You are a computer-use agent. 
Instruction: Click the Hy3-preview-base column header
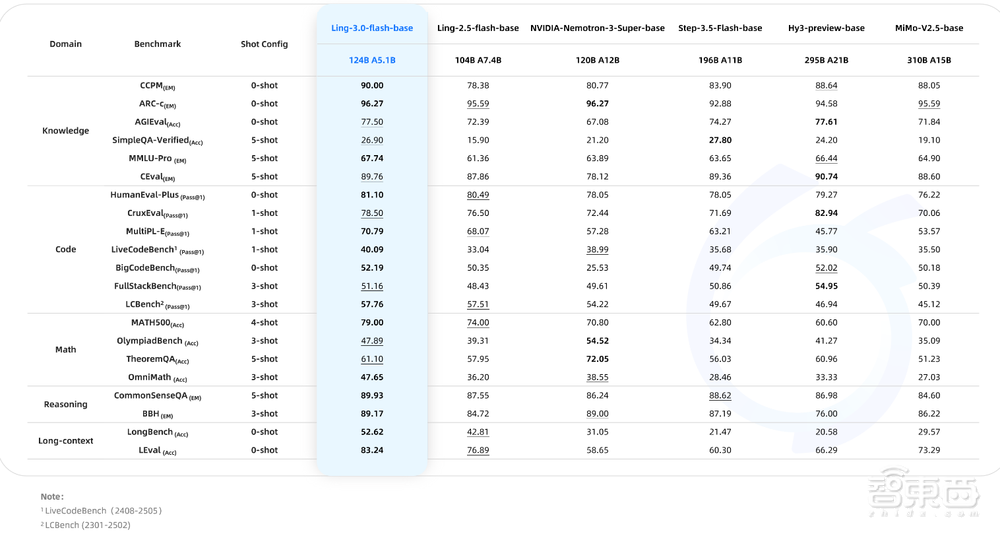click(826, 28)
